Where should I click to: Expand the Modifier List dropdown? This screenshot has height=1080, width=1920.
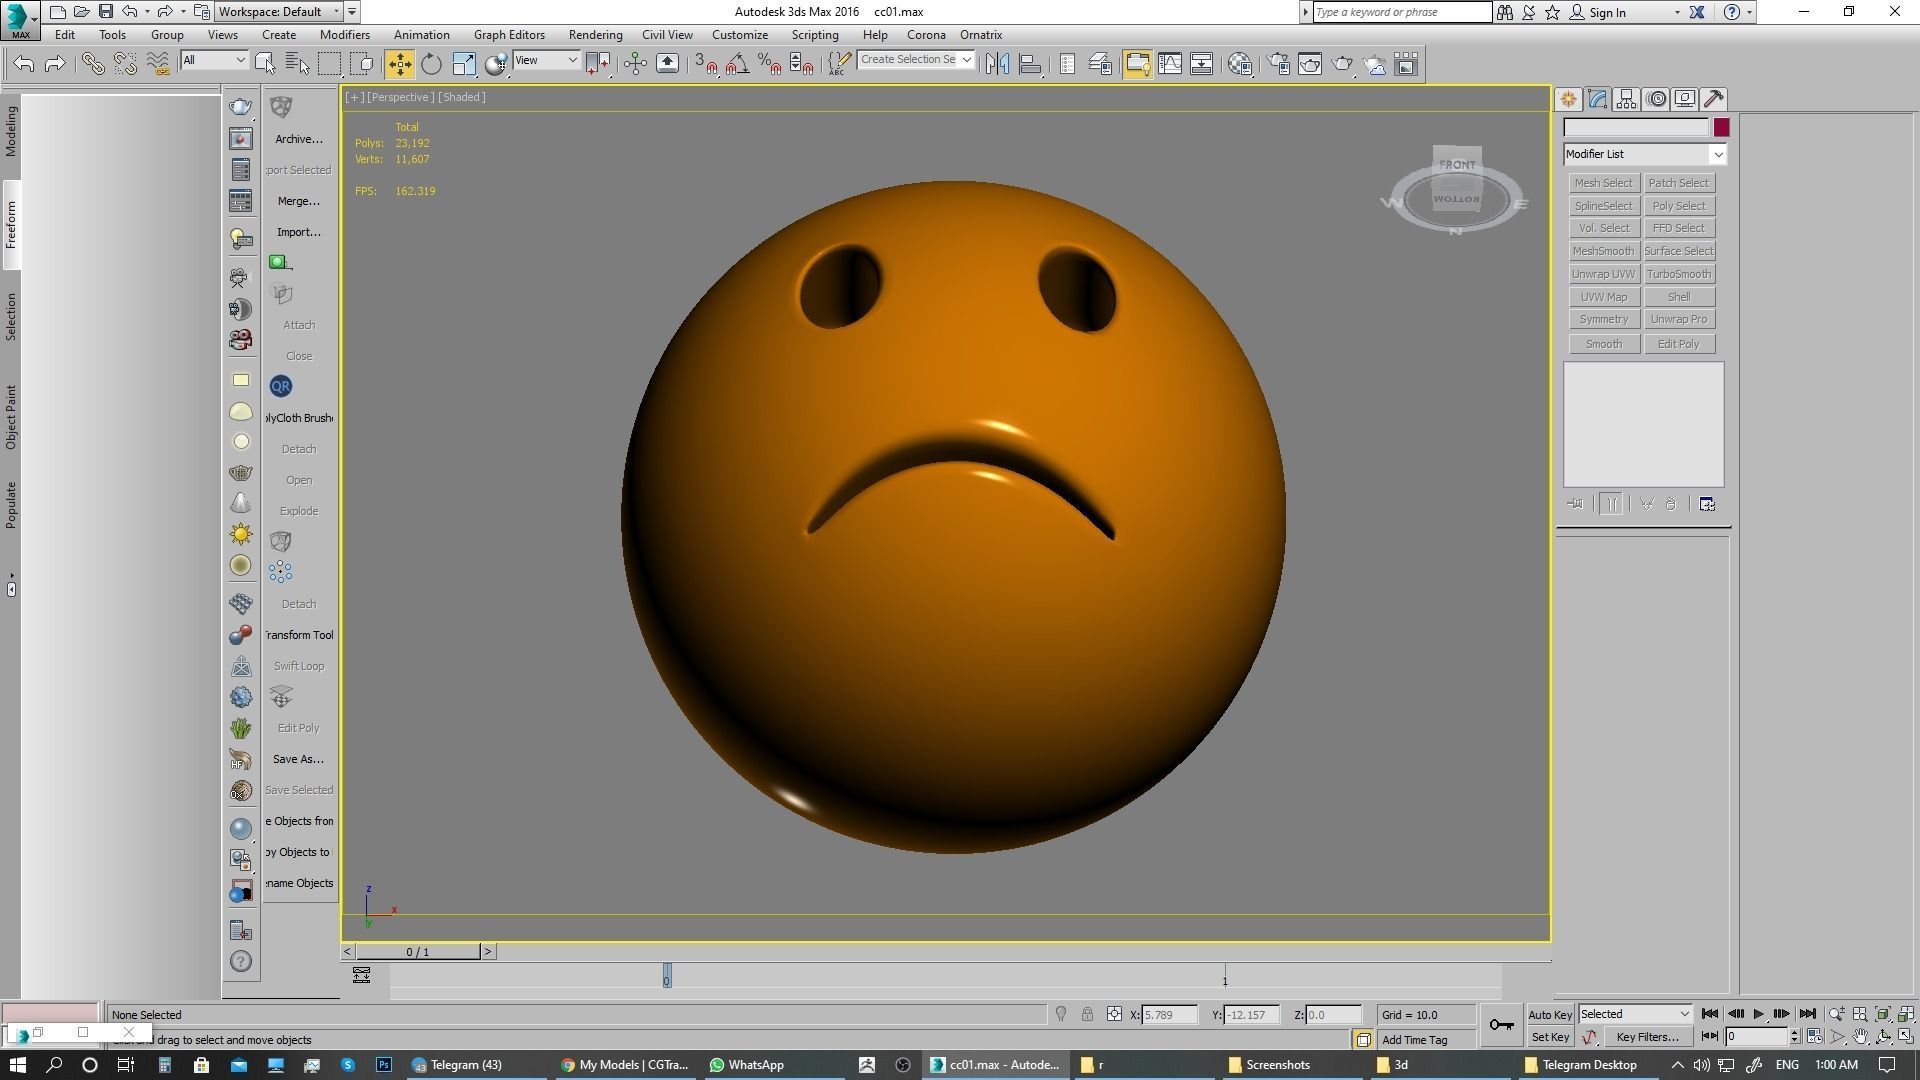[x=1717, y=154]
